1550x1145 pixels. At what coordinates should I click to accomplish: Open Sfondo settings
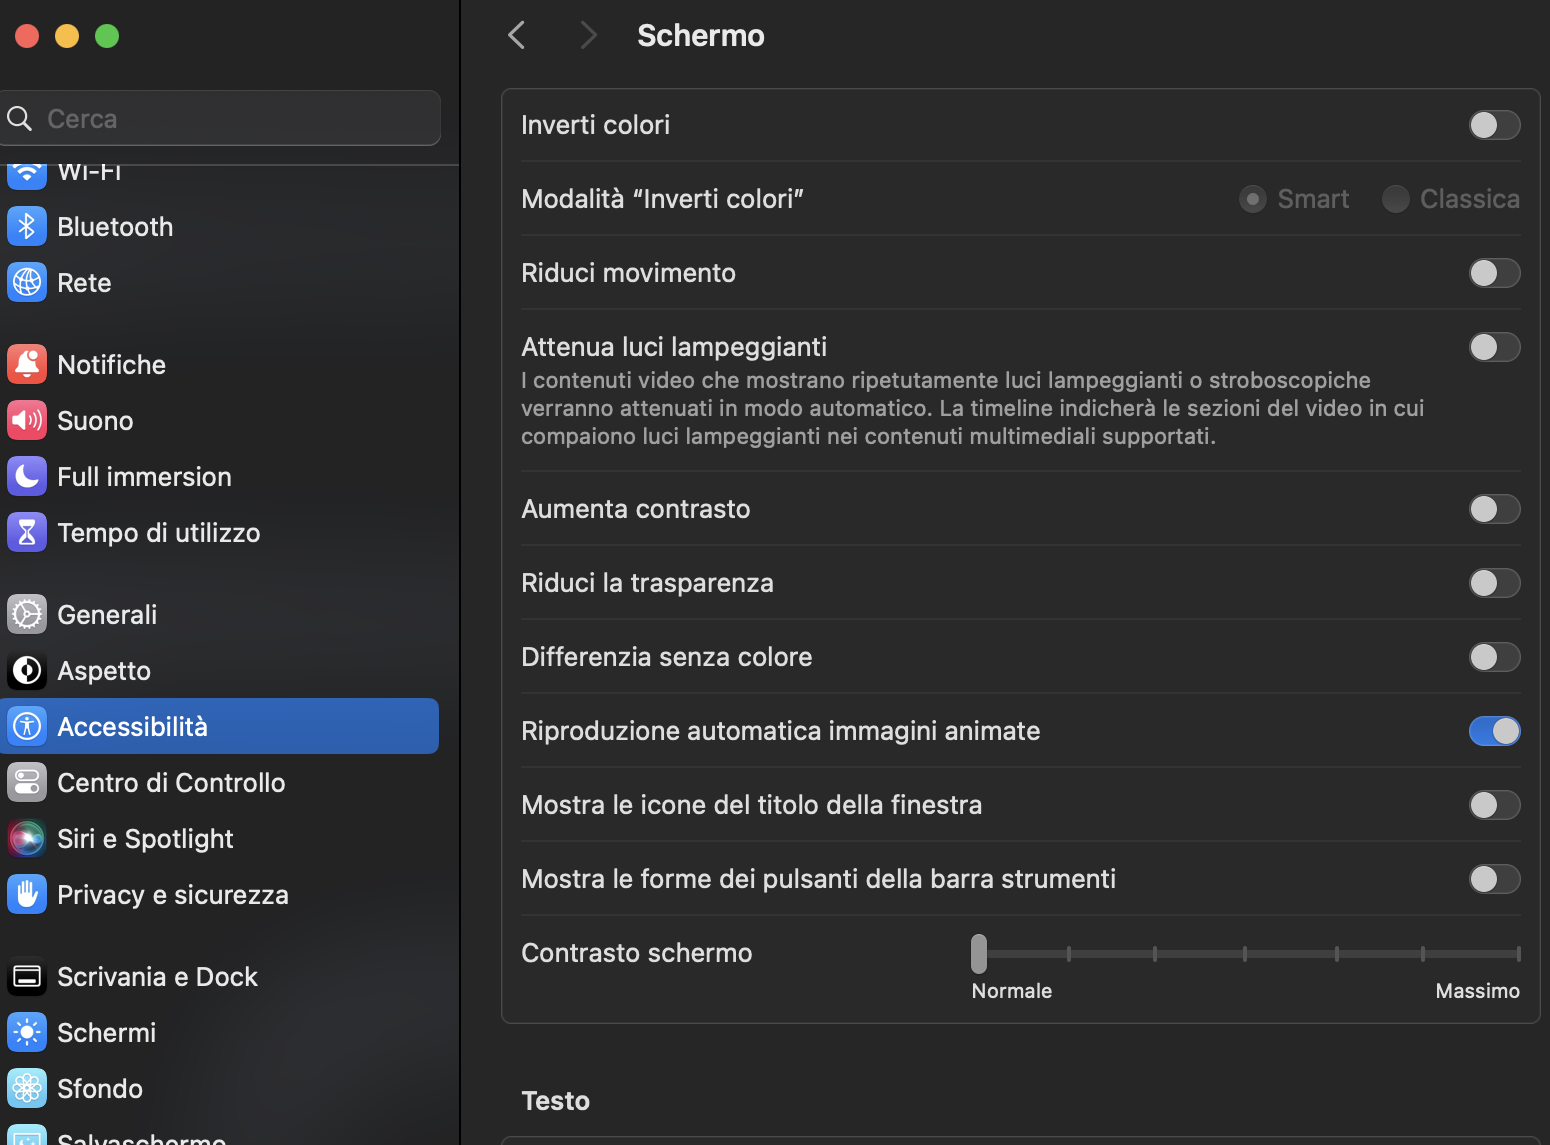(x=100, y=1088)
